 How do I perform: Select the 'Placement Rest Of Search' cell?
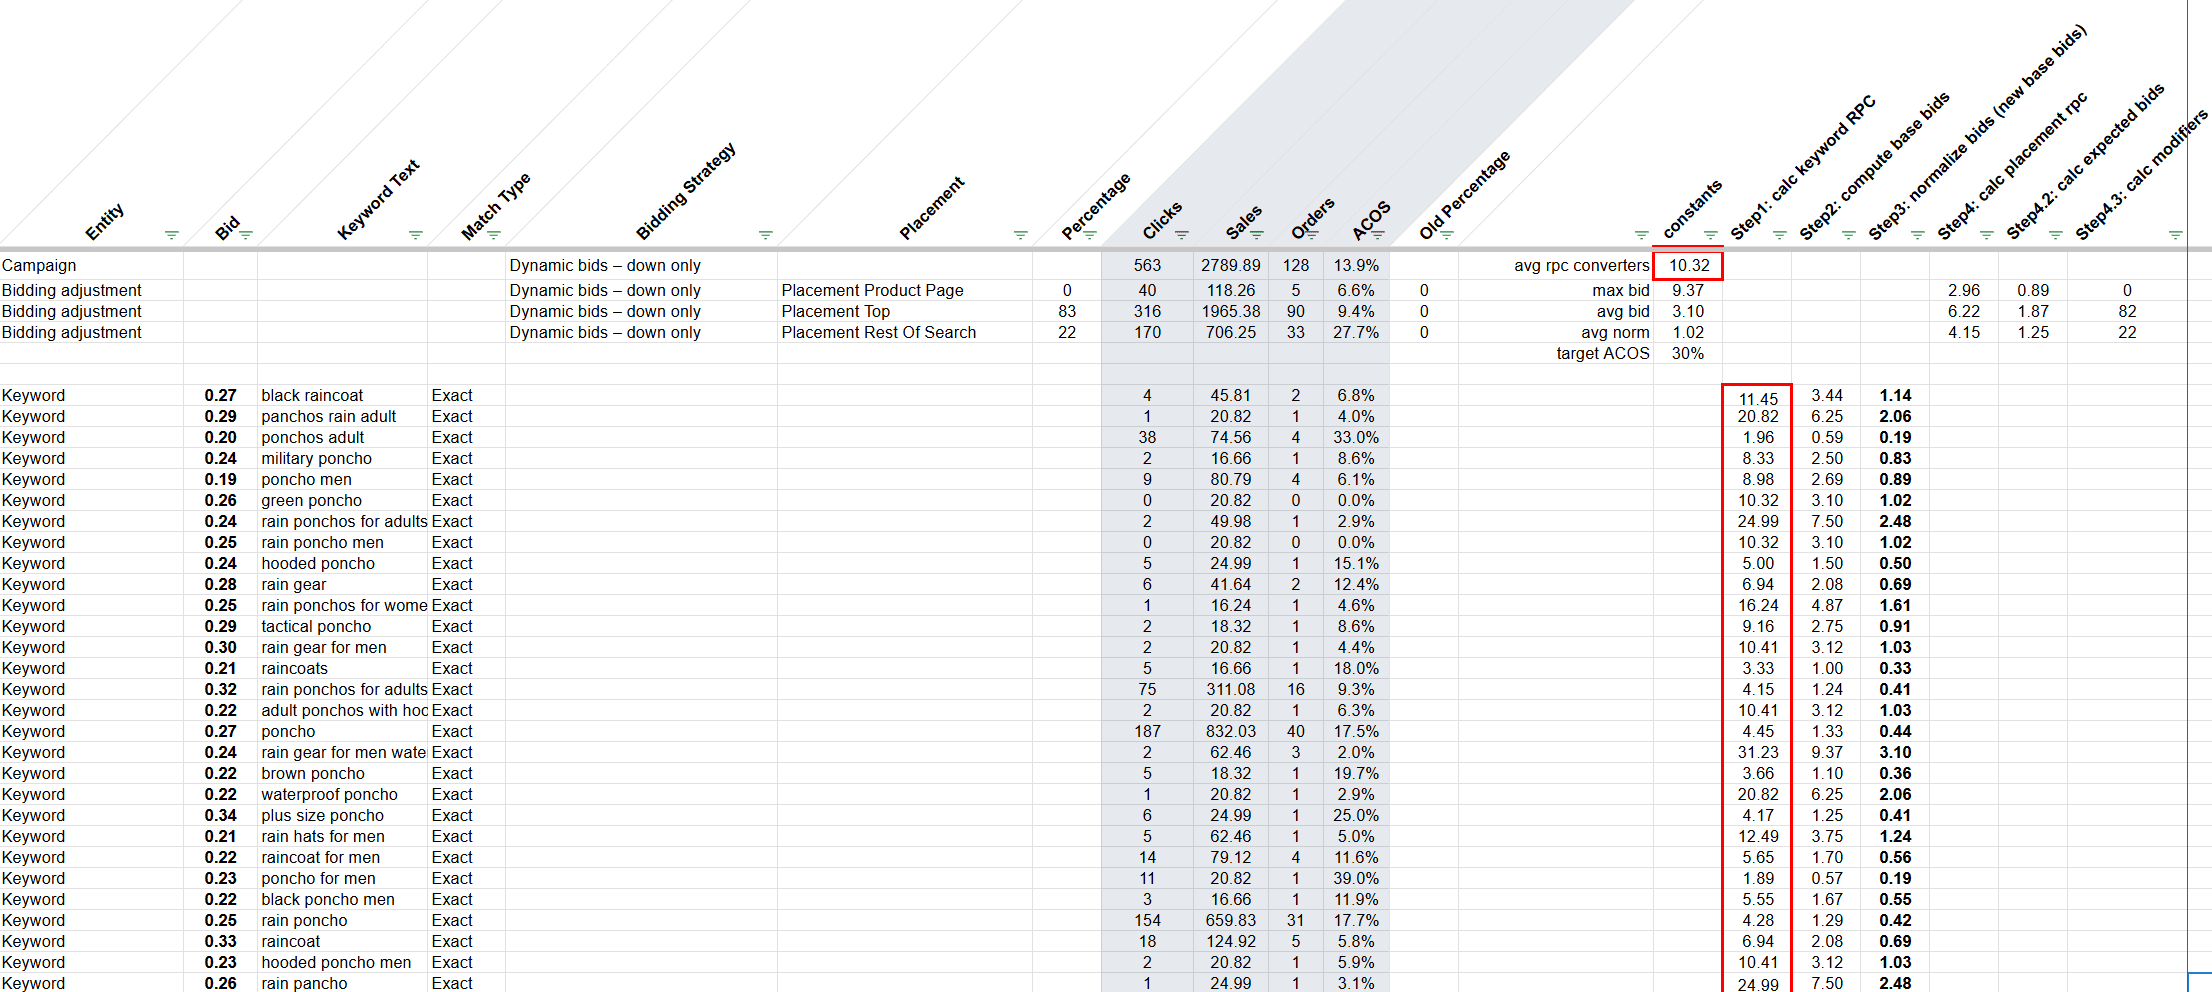click(905, 332)
